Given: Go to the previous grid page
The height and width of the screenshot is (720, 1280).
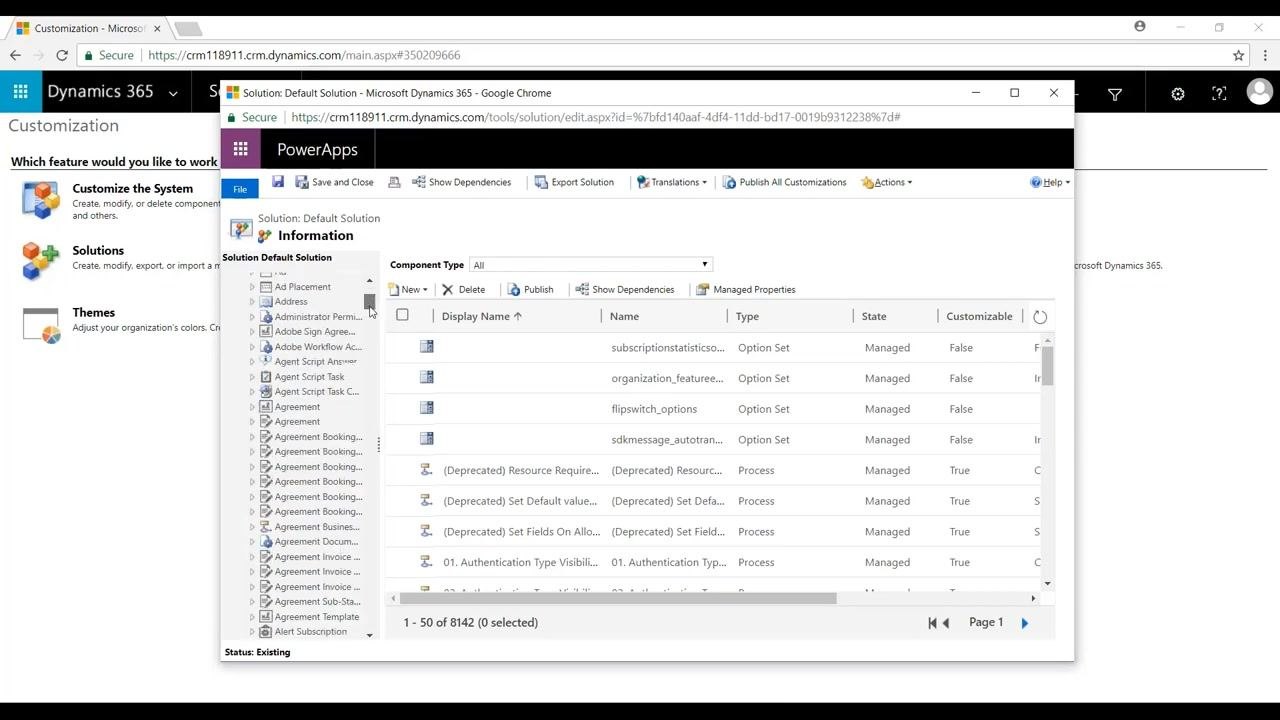Looking at the screenshot, I should pos(946,623).
